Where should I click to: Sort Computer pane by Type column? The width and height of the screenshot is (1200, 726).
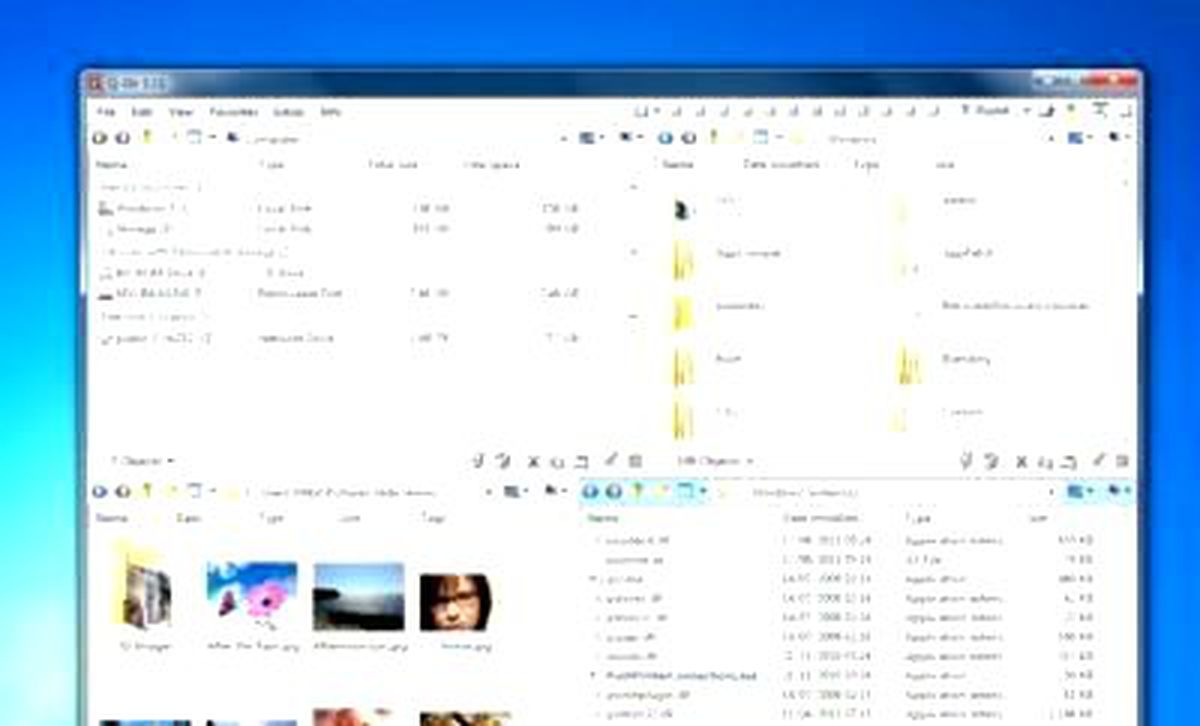click(x=272, y=164)
